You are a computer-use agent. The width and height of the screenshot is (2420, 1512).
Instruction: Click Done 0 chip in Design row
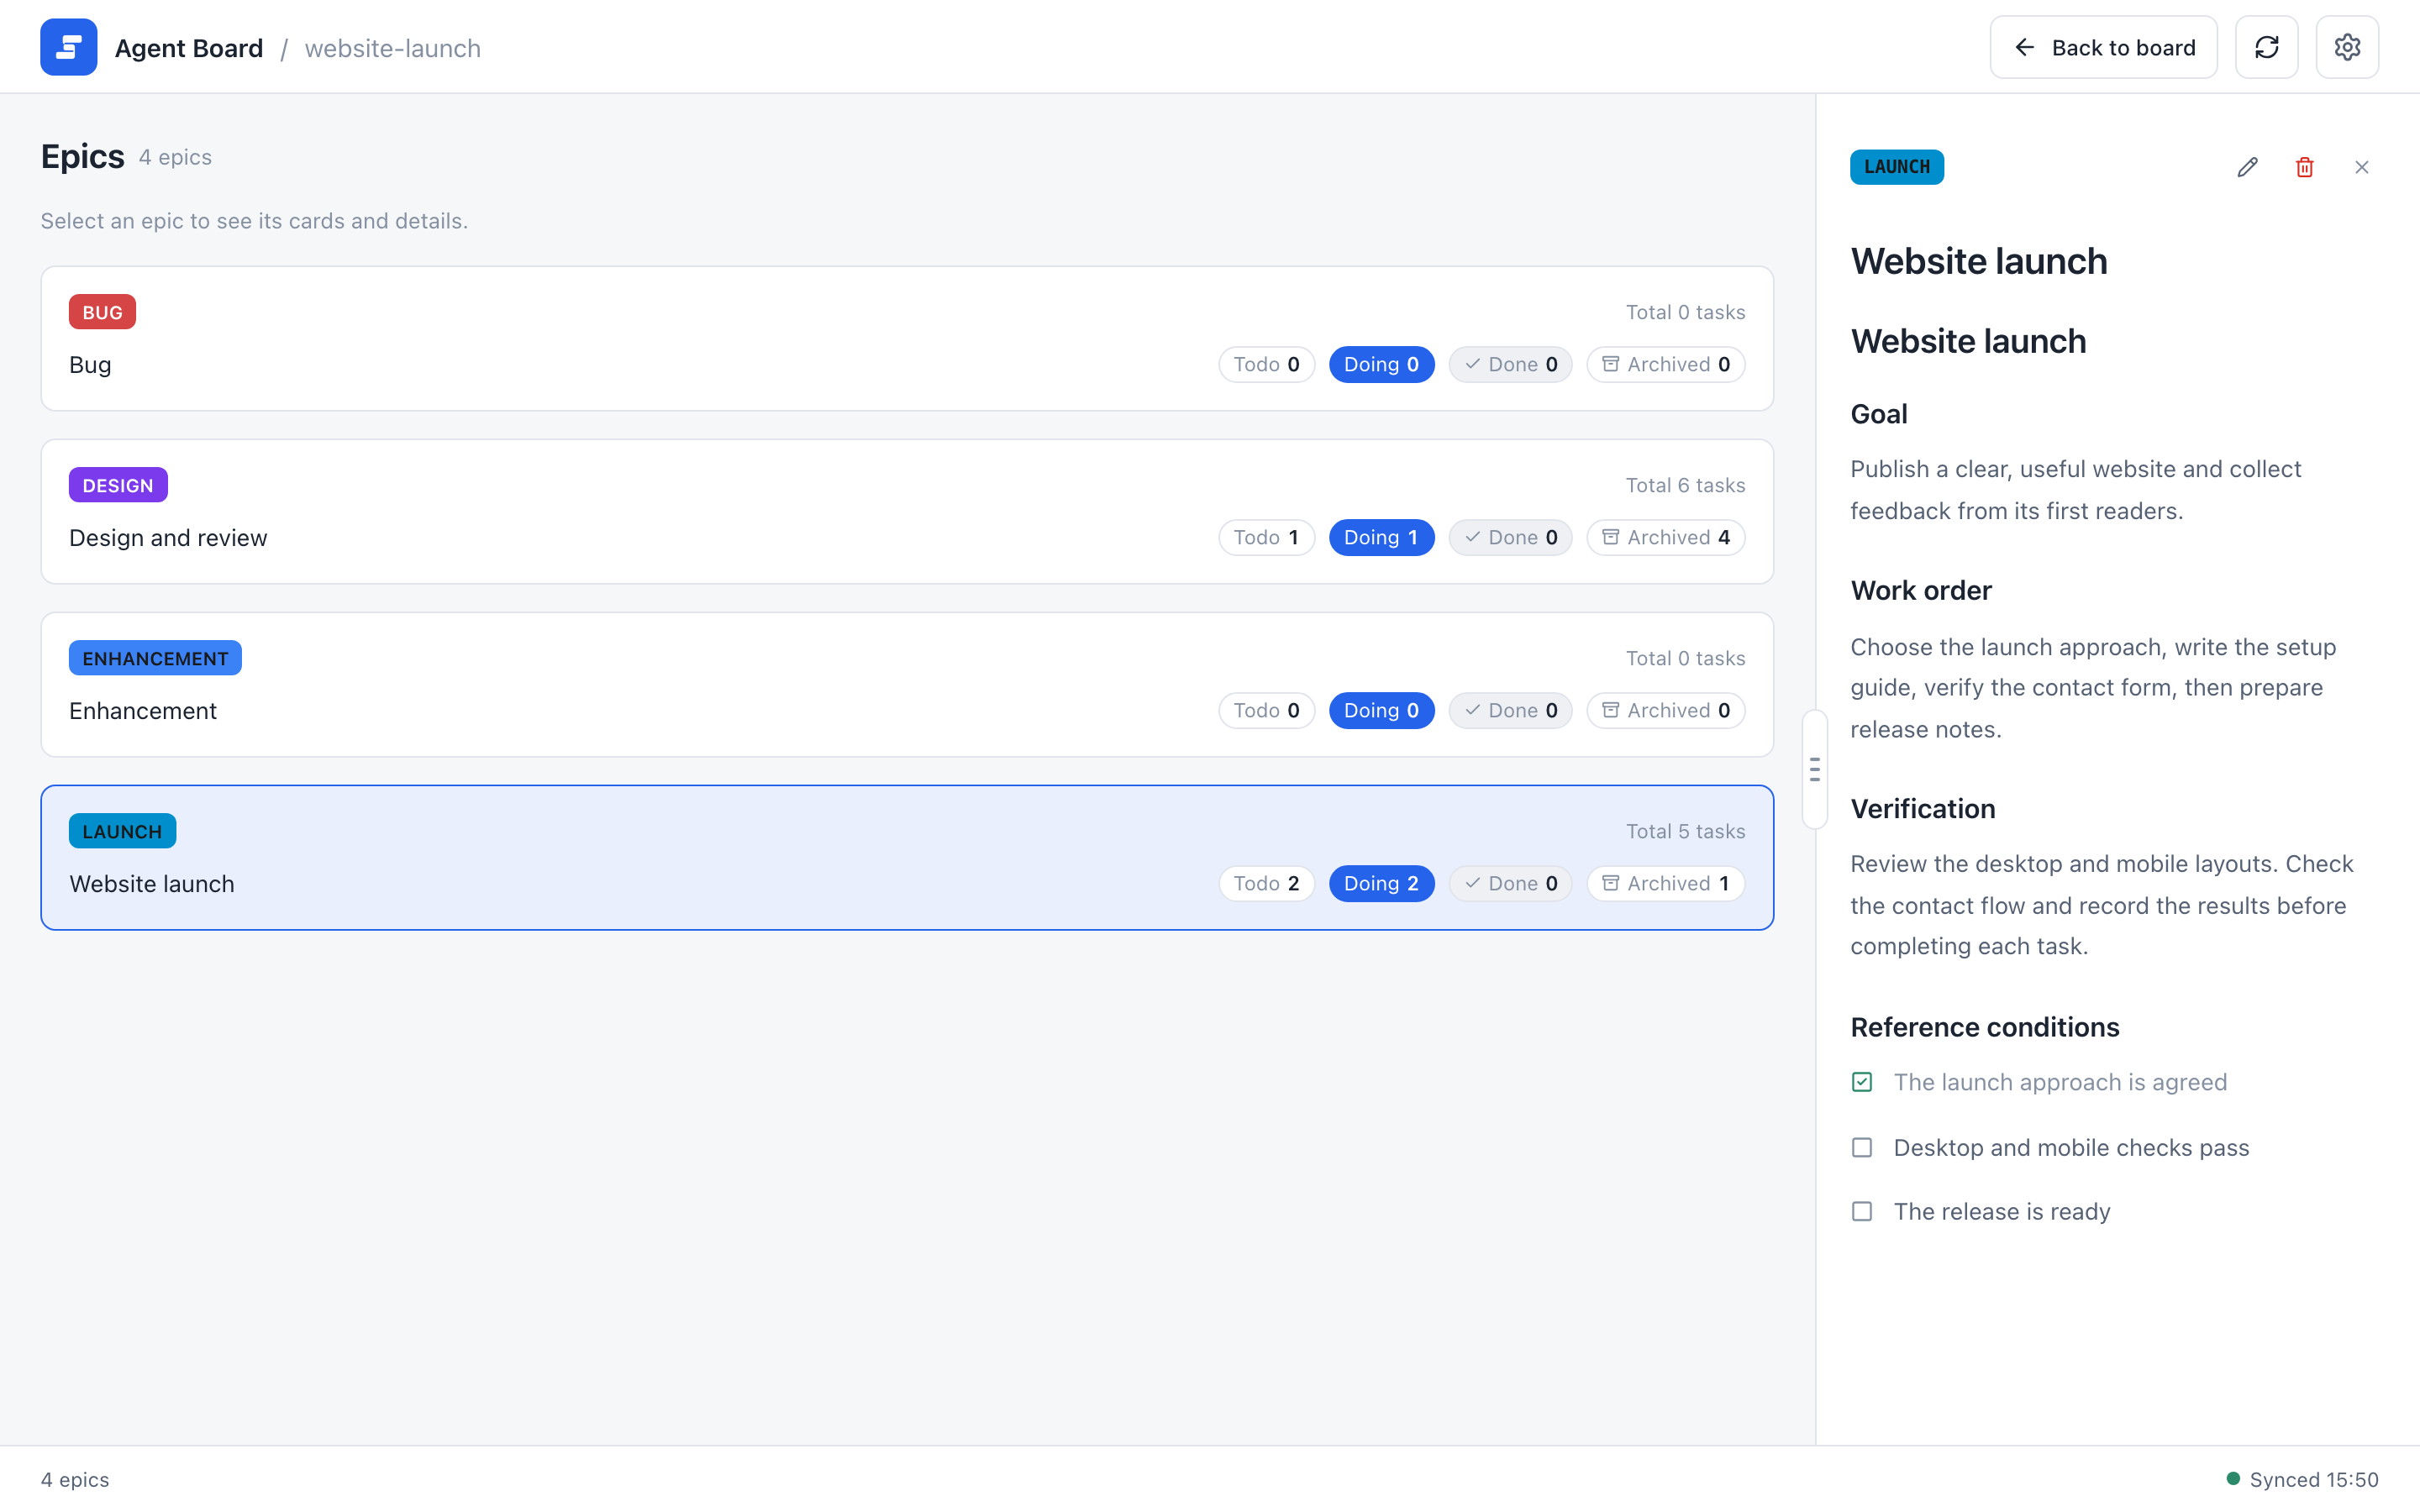[x=1510, y=537]
